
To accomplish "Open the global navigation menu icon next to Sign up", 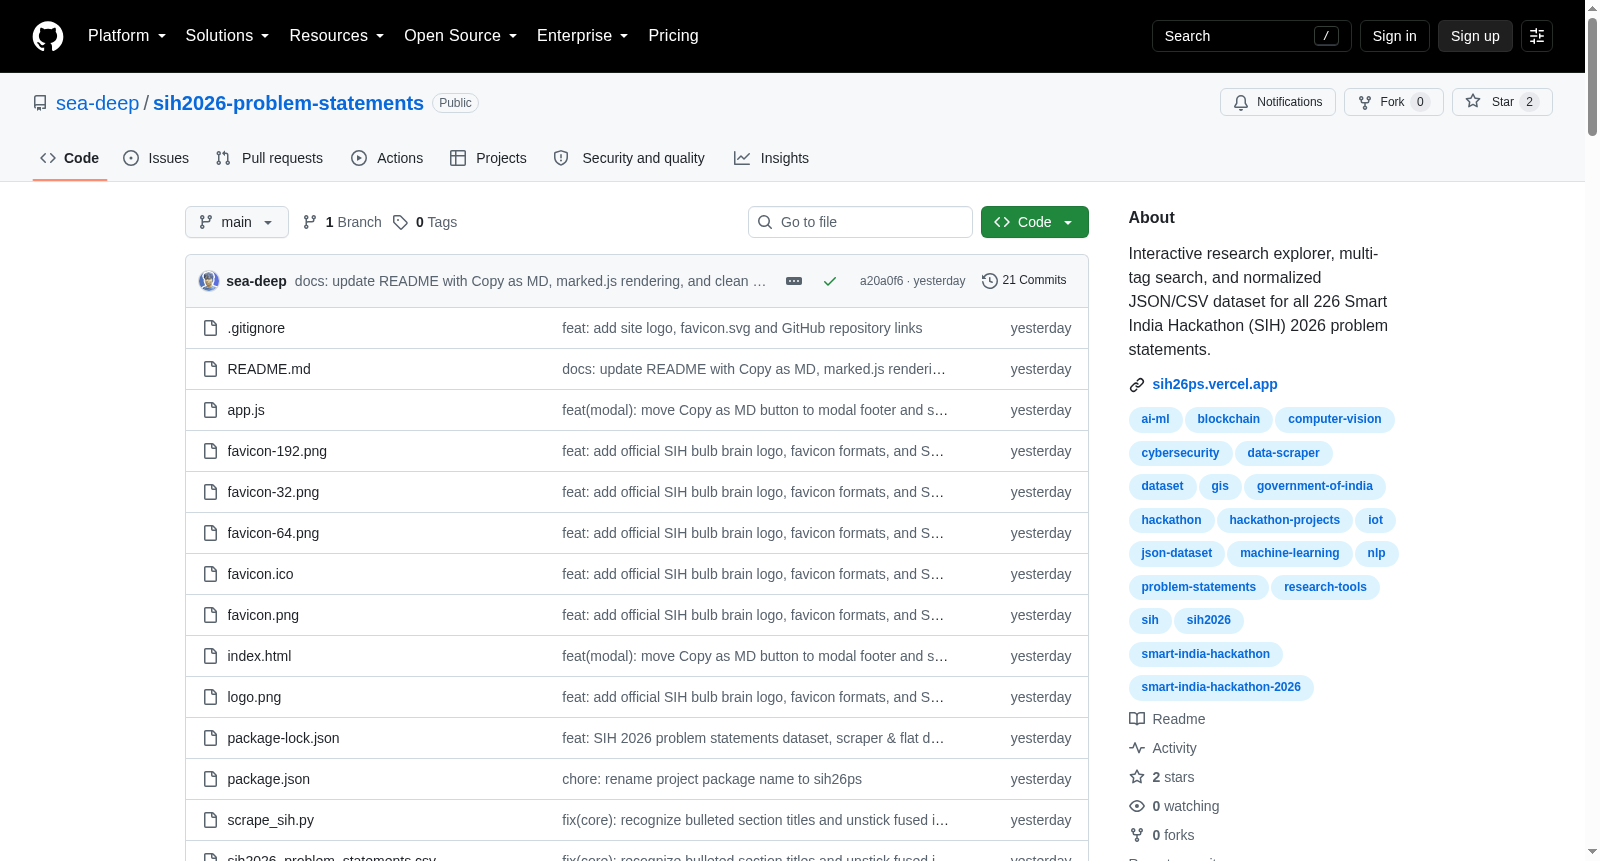I will pos(1536,36).
